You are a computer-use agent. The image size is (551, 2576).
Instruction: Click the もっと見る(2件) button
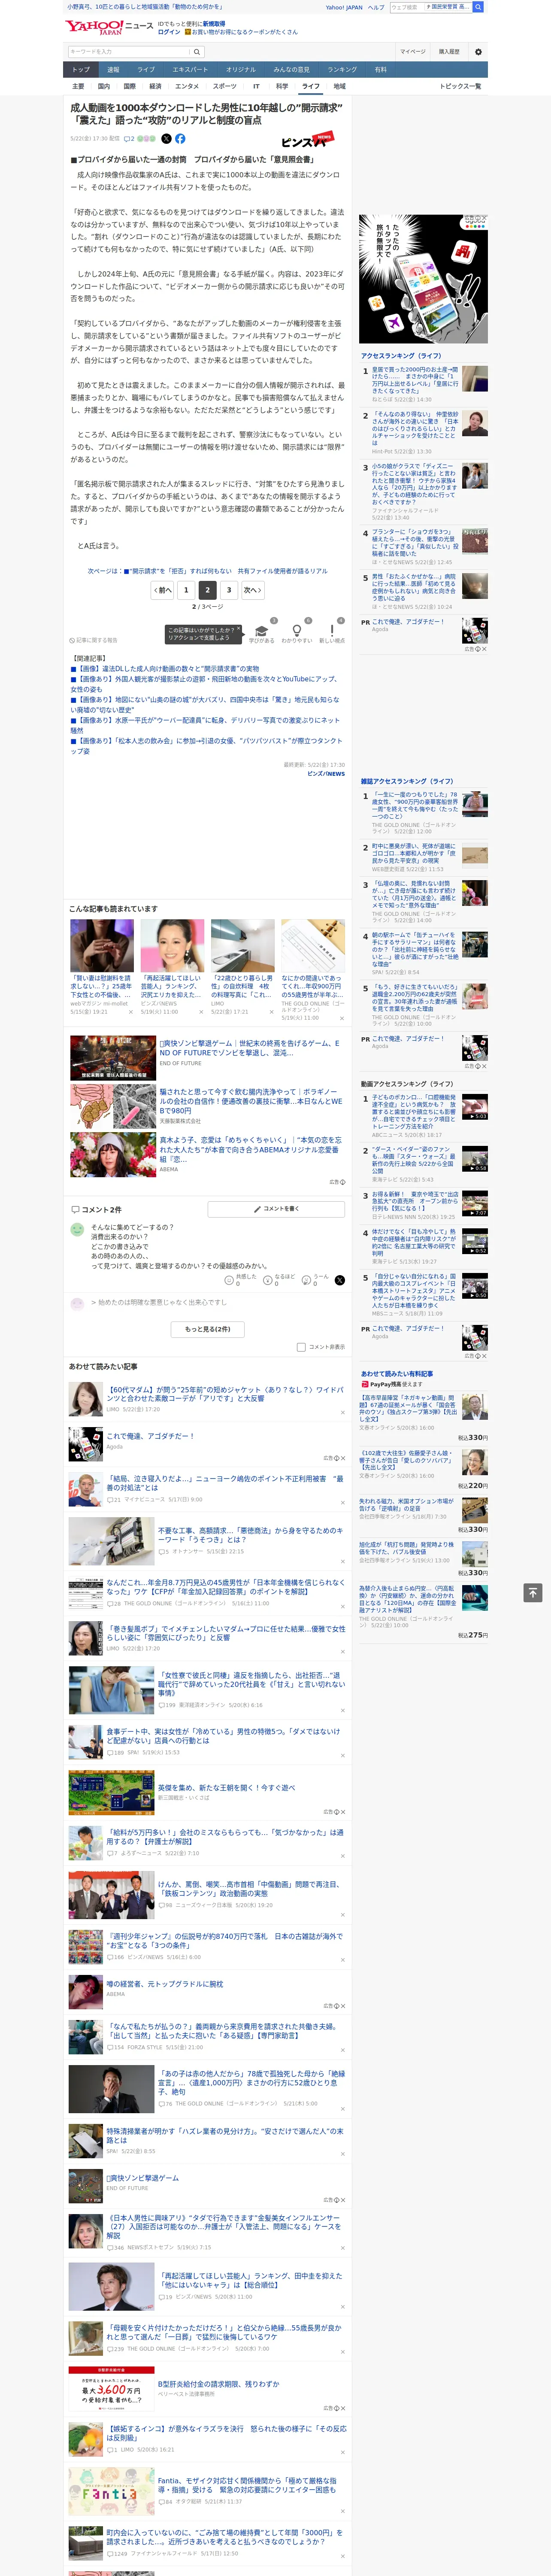[x=208, y=1329]
